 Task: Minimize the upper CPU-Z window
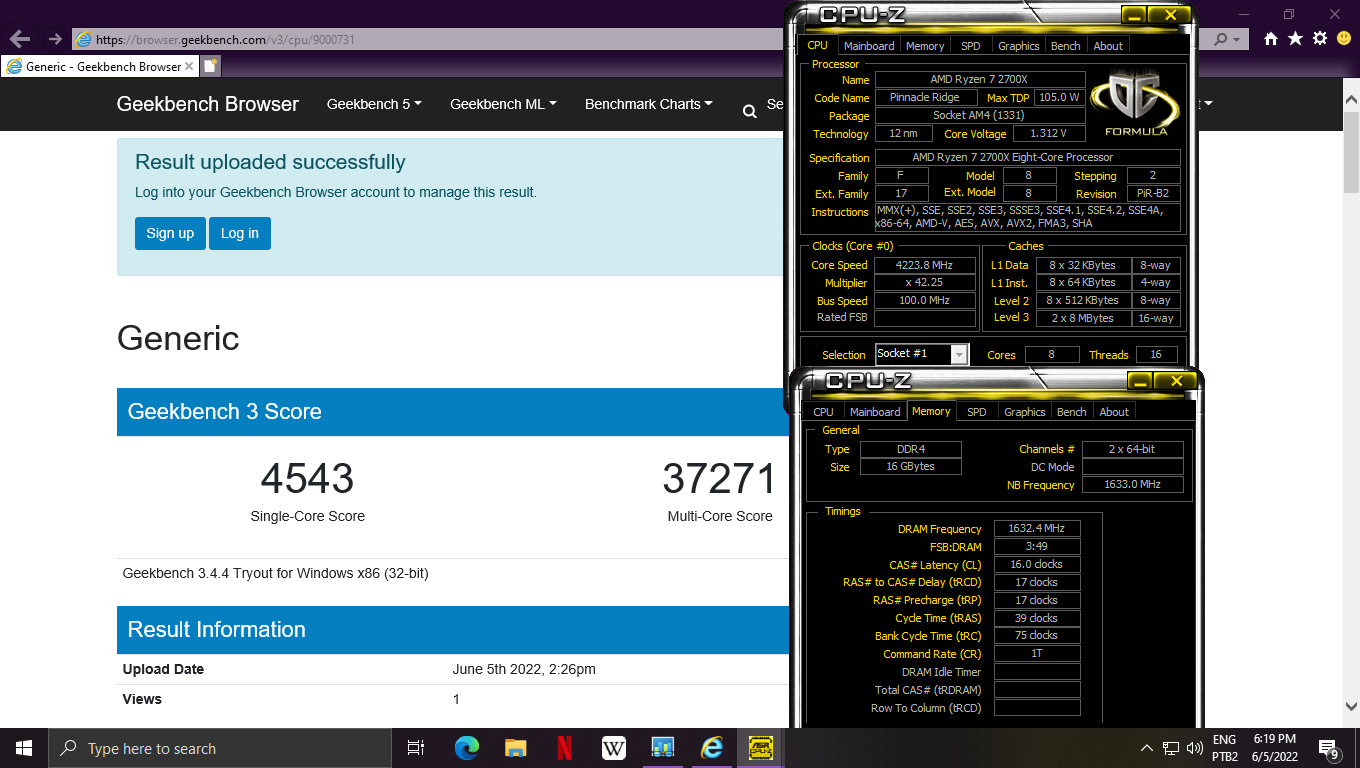coord(1133,15)
